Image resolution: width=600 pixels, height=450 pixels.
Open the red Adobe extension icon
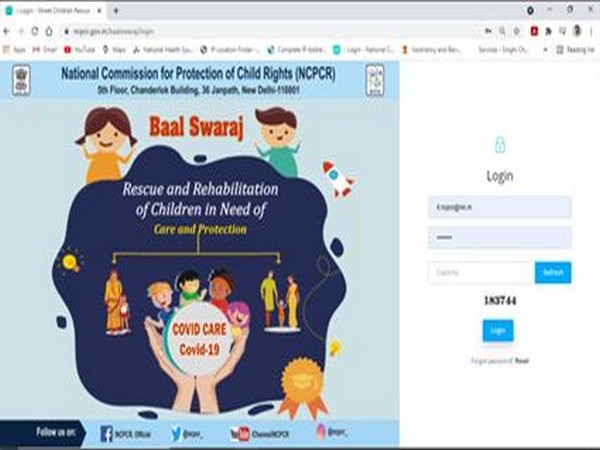click(534, 31)
